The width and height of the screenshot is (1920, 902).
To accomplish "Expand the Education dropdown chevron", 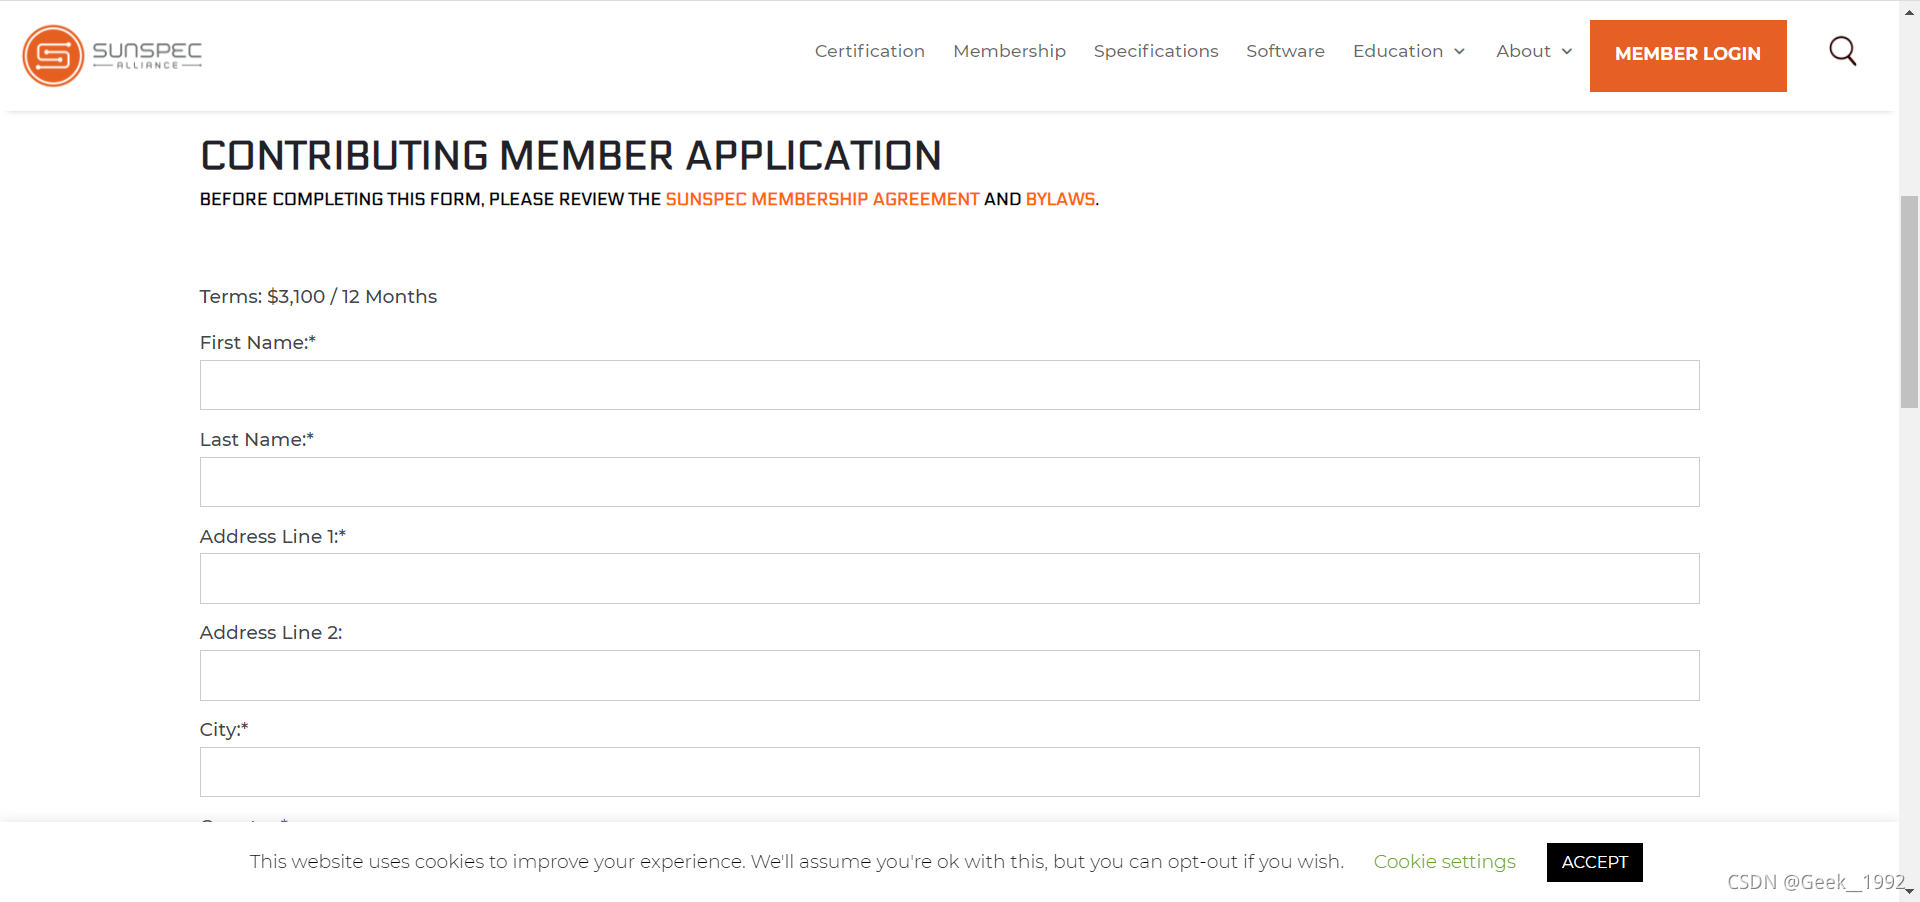I will [x=1460, y=52].
